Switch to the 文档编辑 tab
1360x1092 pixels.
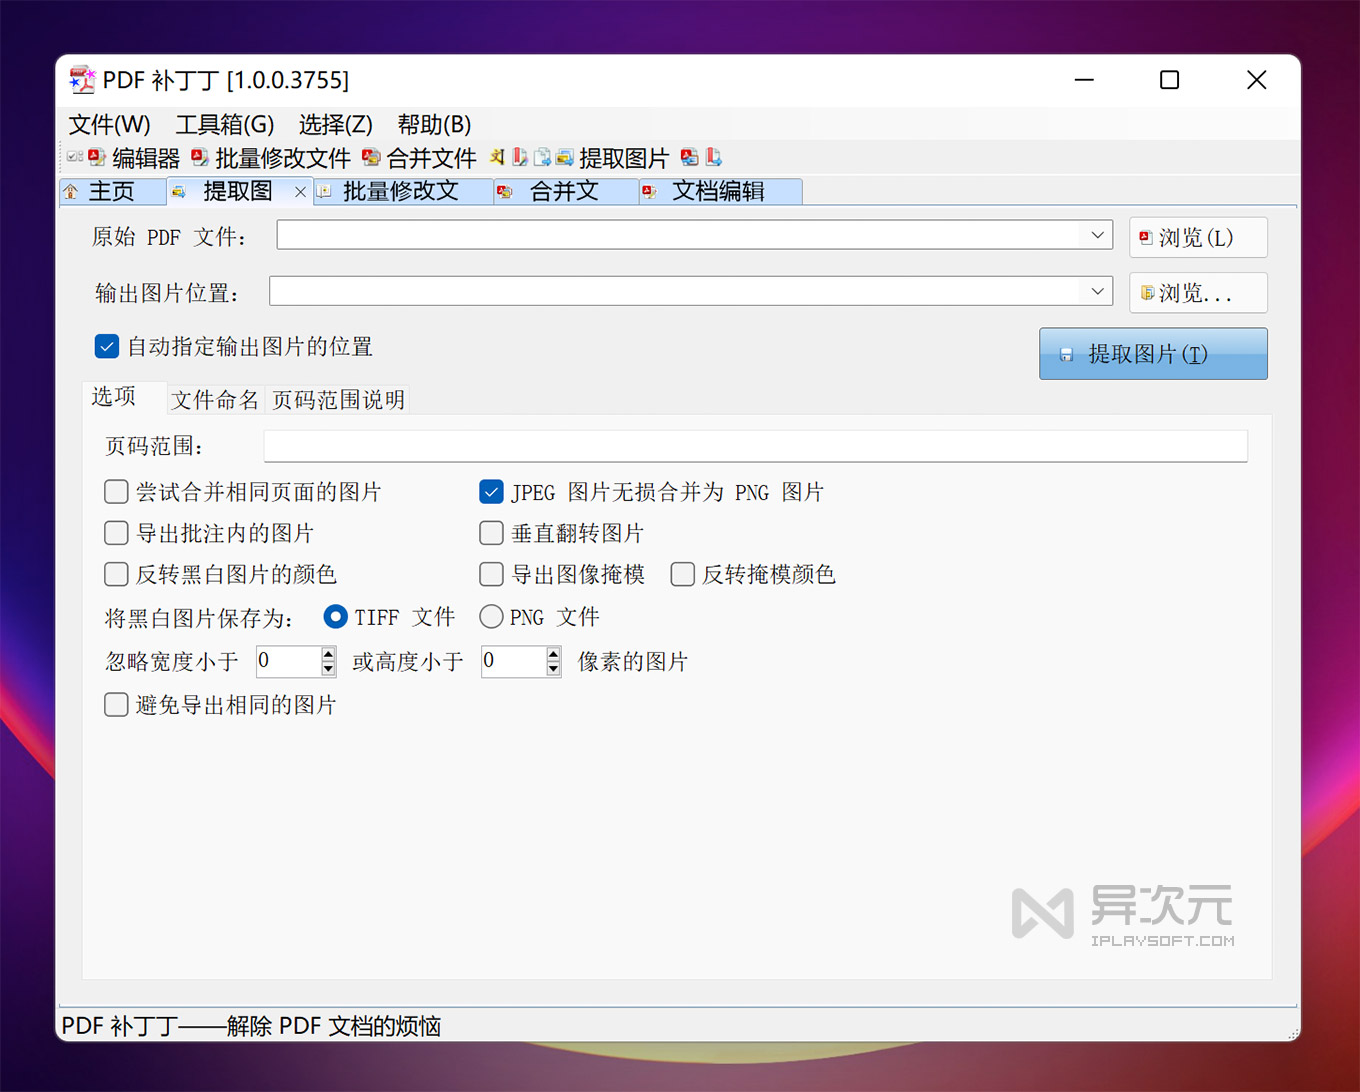coord(717,191)
